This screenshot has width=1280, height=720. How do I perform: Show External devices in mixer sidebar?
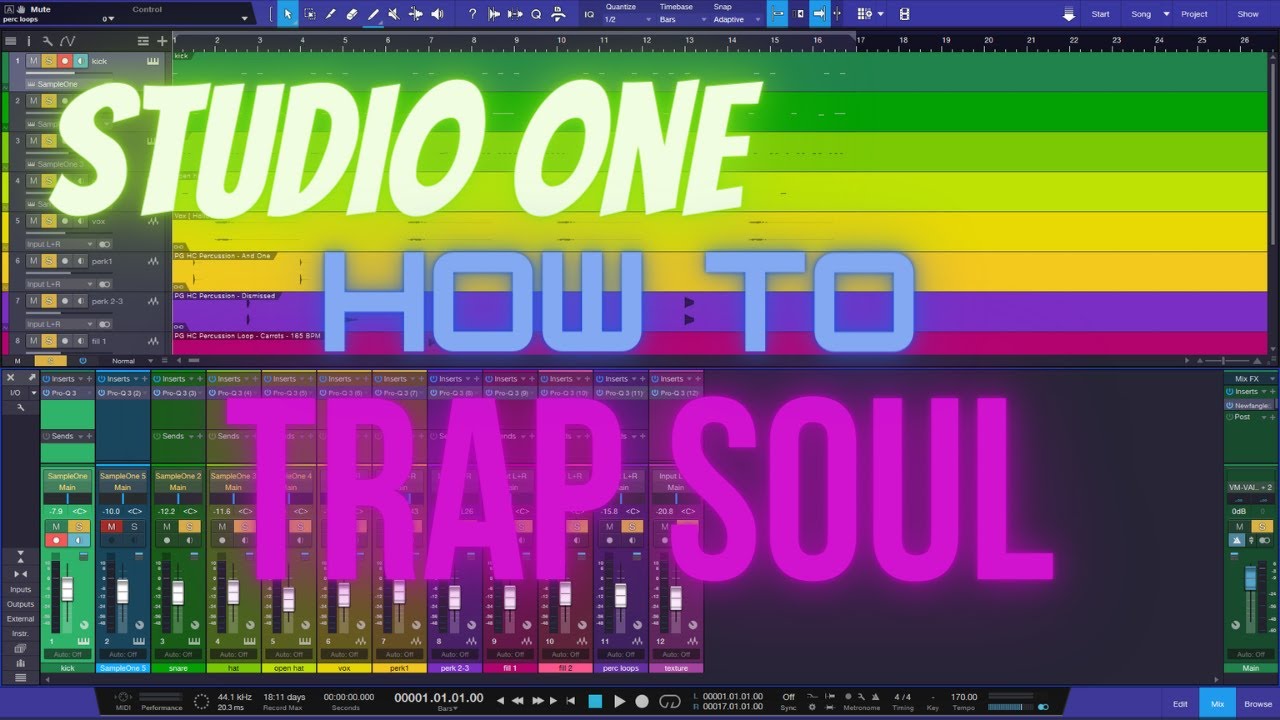point(20,619)
